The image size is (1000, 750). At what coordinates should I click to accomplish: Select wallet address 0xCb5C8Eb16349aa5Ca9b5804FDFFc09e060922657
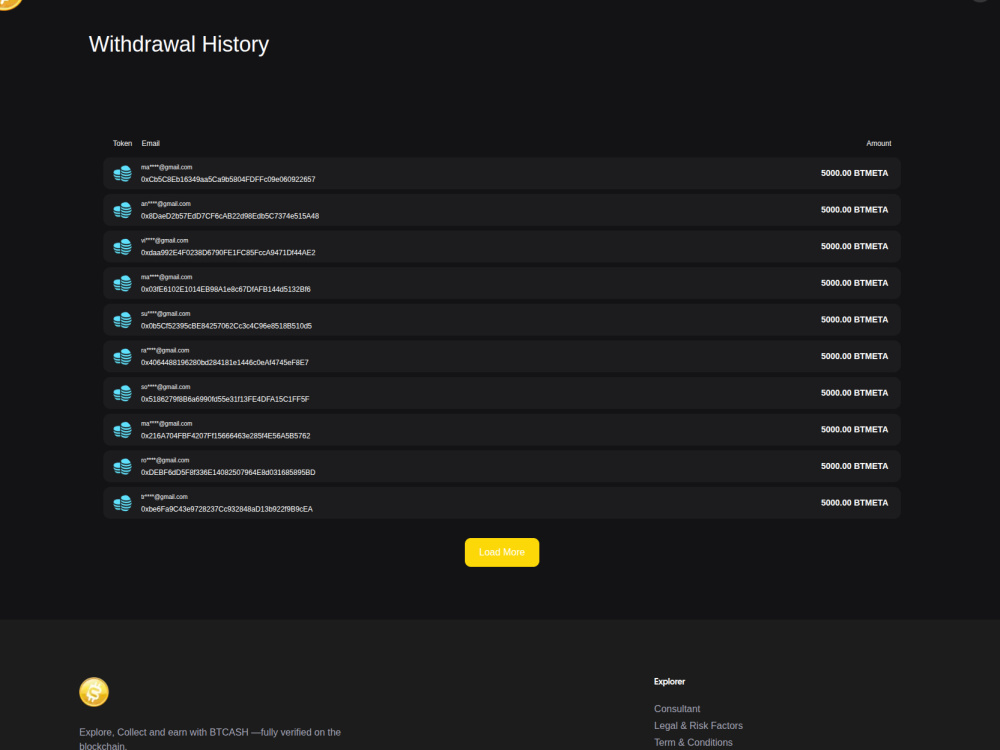(x=228, y=180)
